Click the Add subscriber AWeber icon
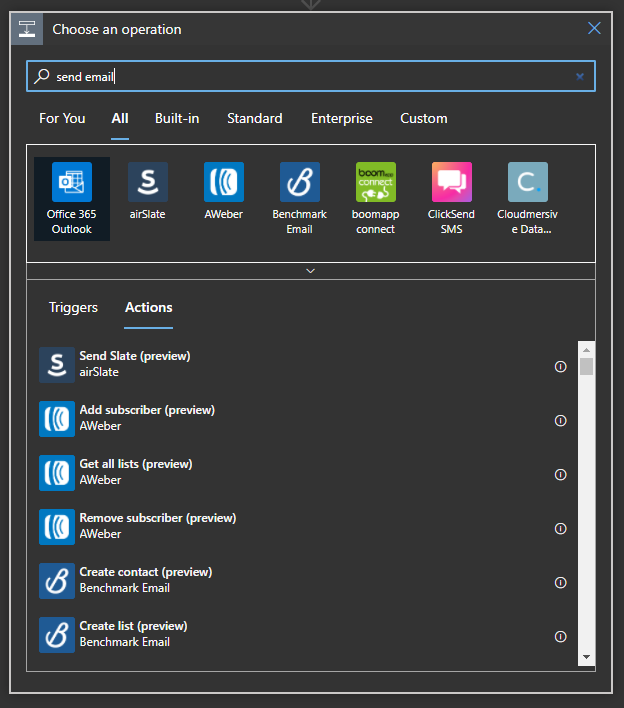624x708 pixels. click(x=57, y=419)
